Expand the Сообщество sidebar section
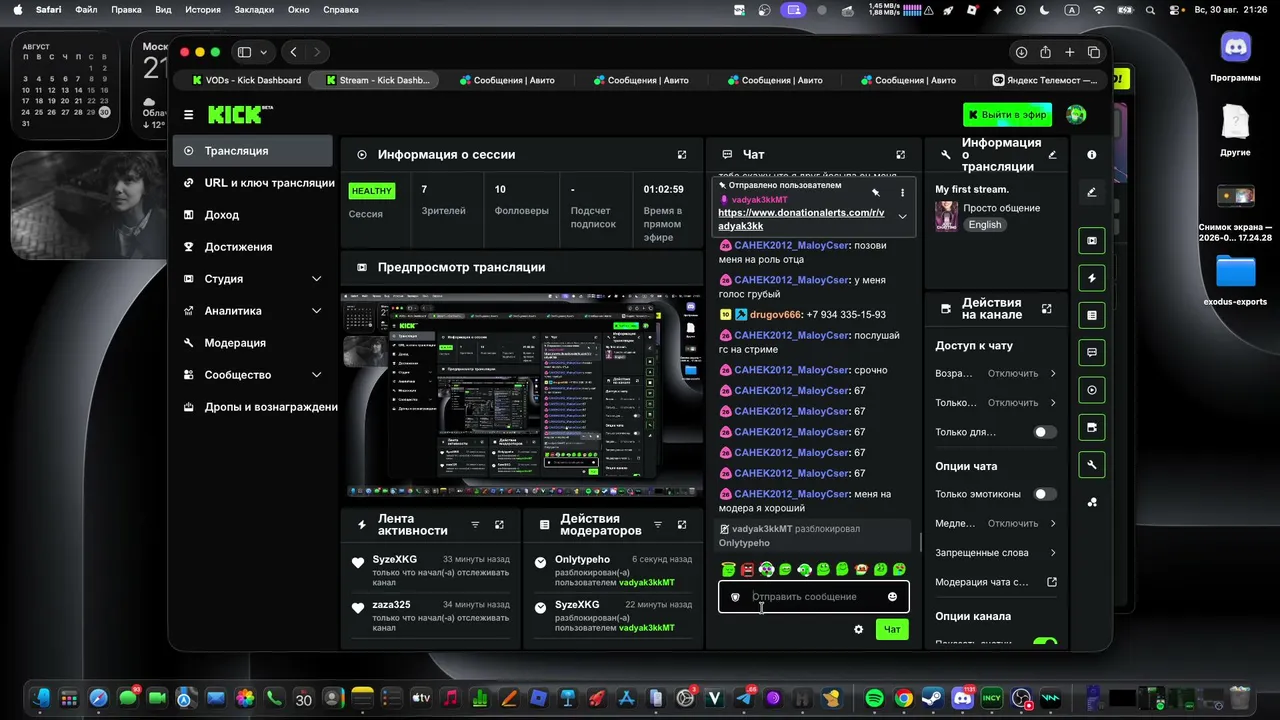The height and width of the screenshot is (720, 1280). (x=317, y=375)
